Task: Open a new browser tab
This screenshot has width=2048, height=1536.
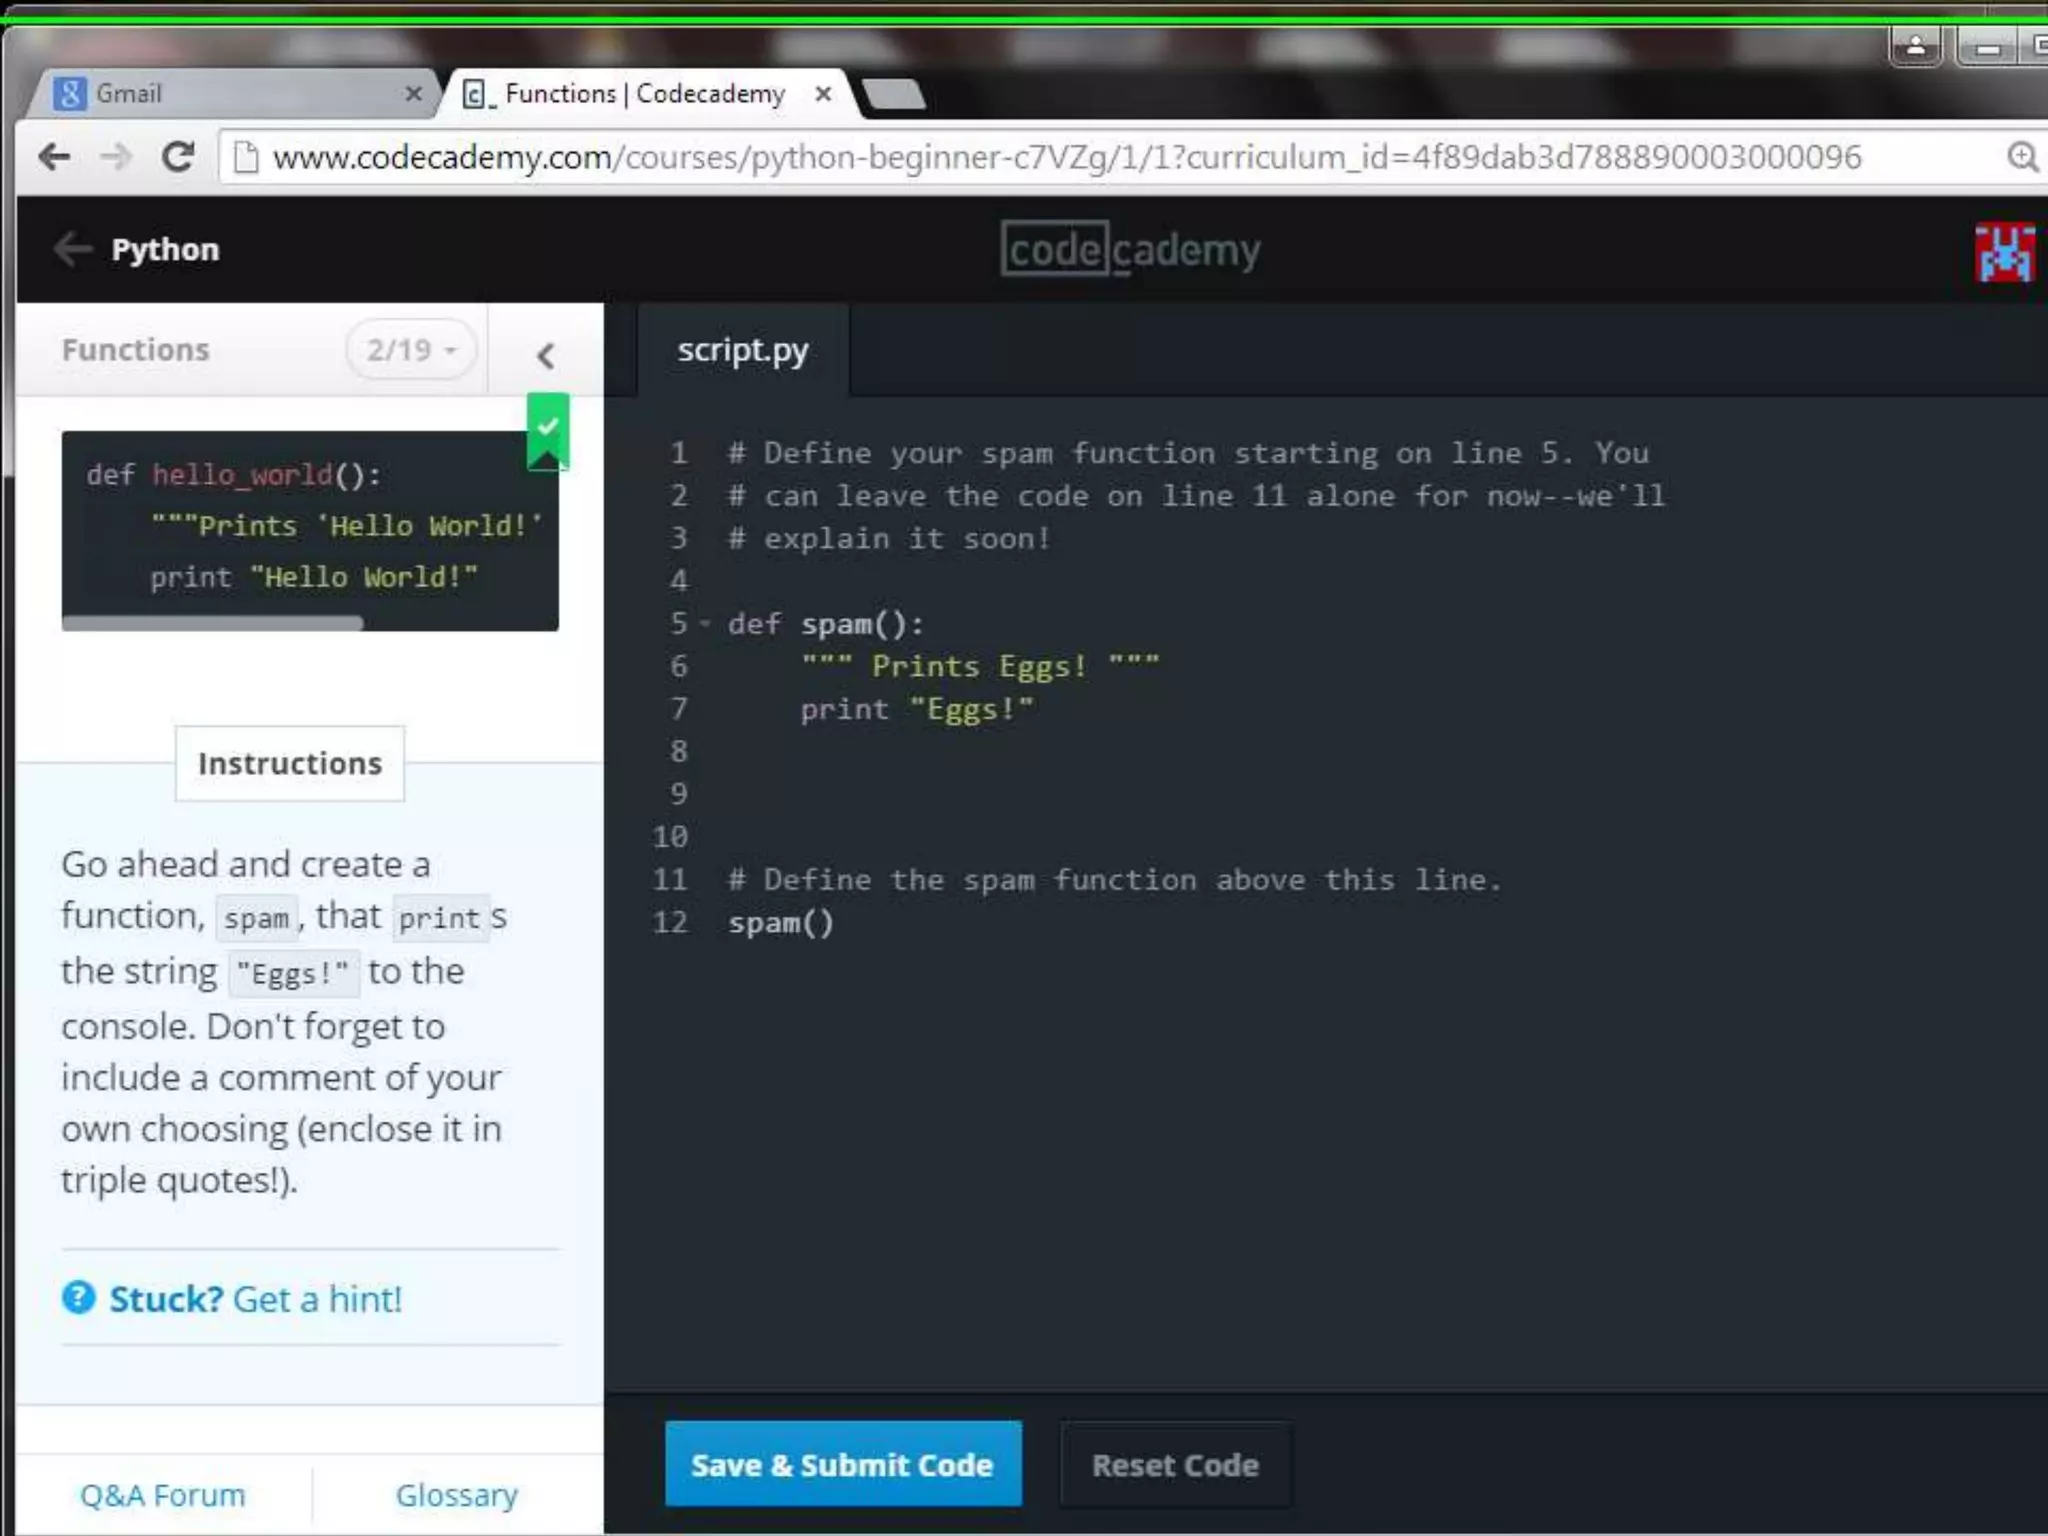Action: (893, 94)
